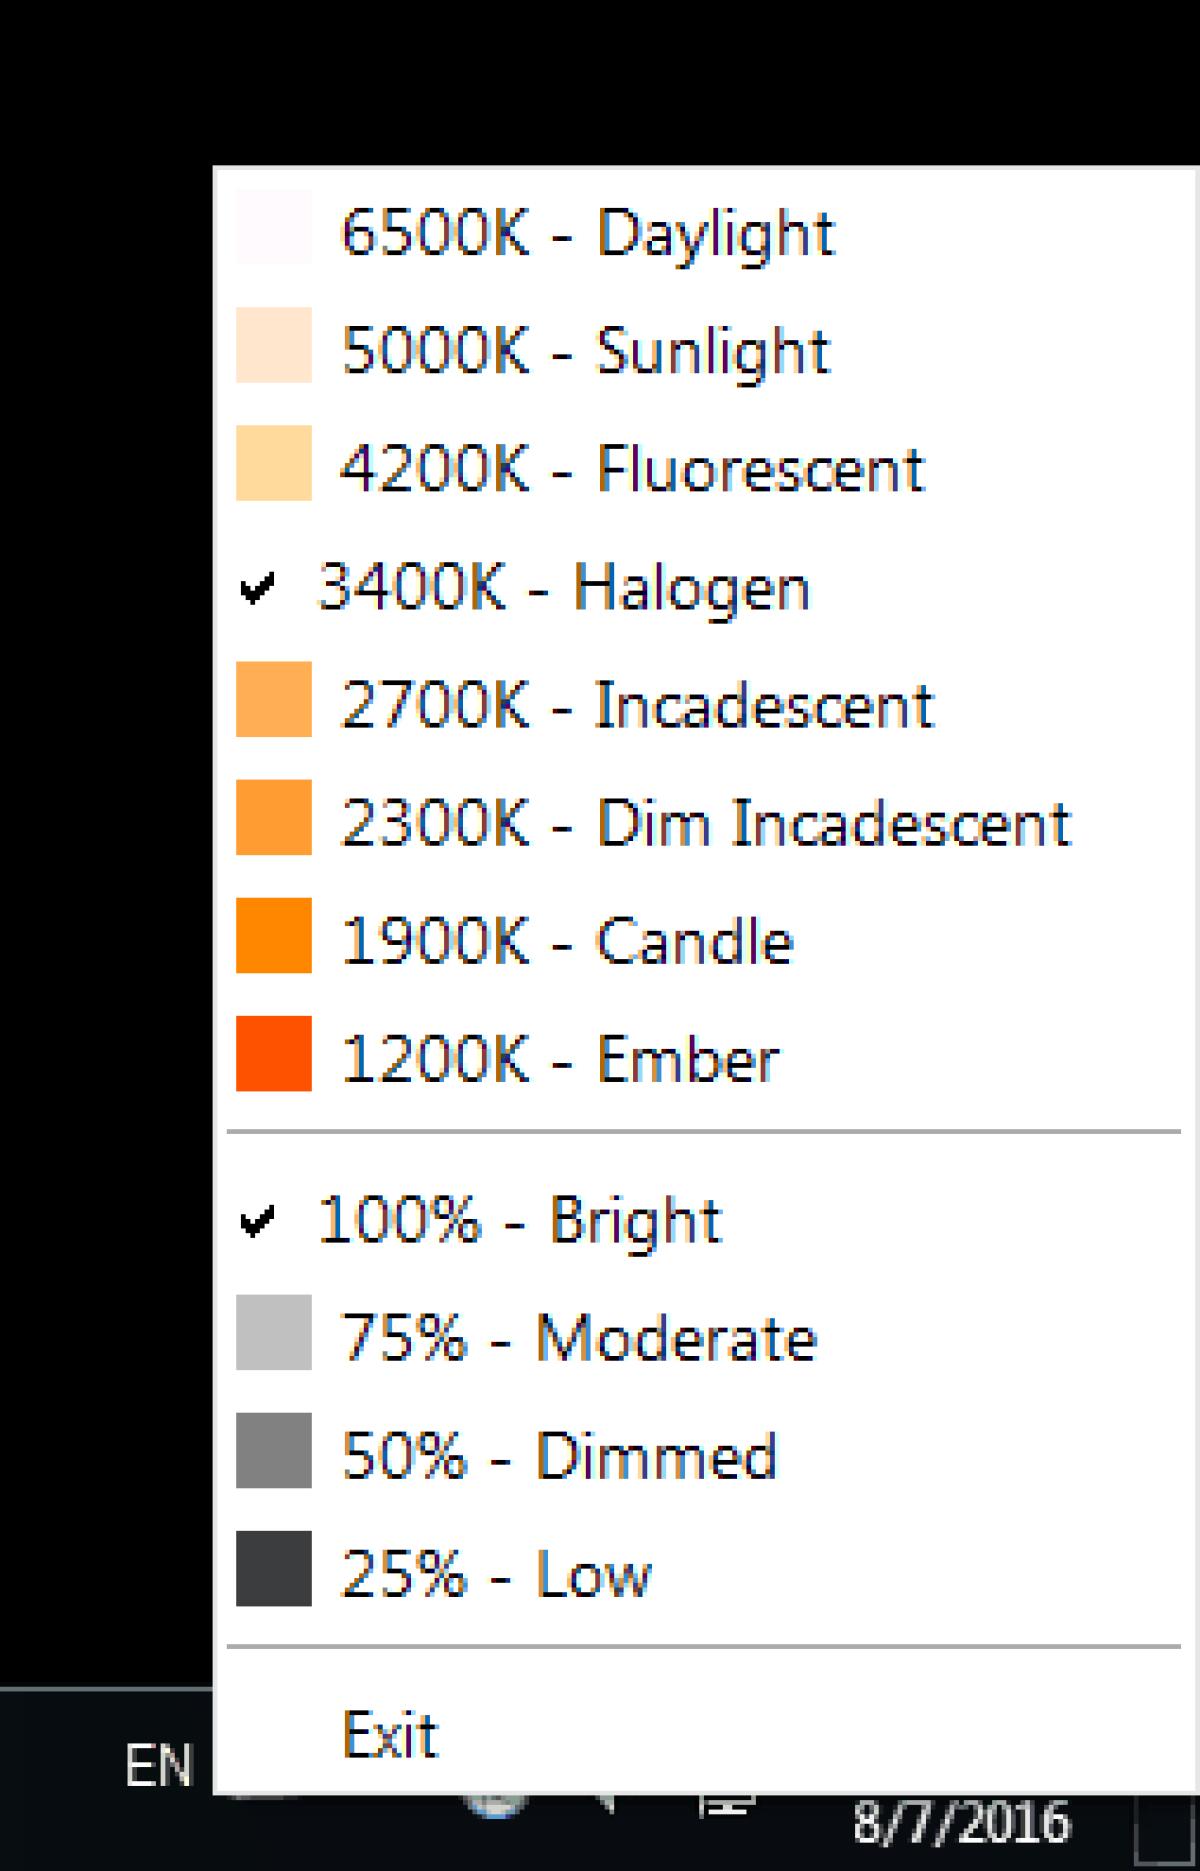The width and height of the screenshot is (1200, 1871).
Task: Click Exit to quit the app
Action: coord(390,1734)
